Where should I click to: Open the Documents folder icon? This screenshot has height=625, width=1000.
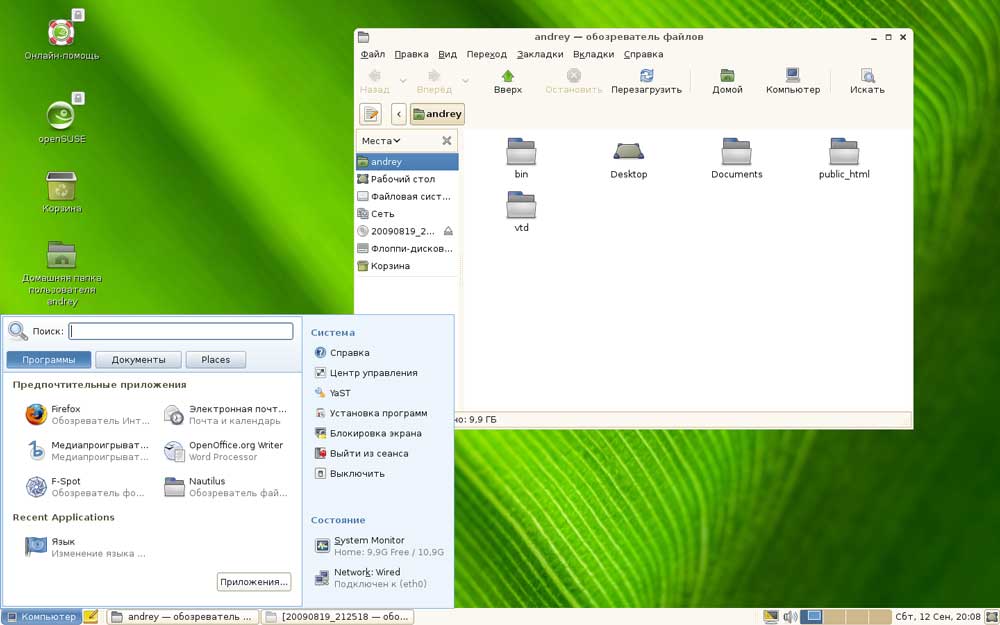click(736, 152)
